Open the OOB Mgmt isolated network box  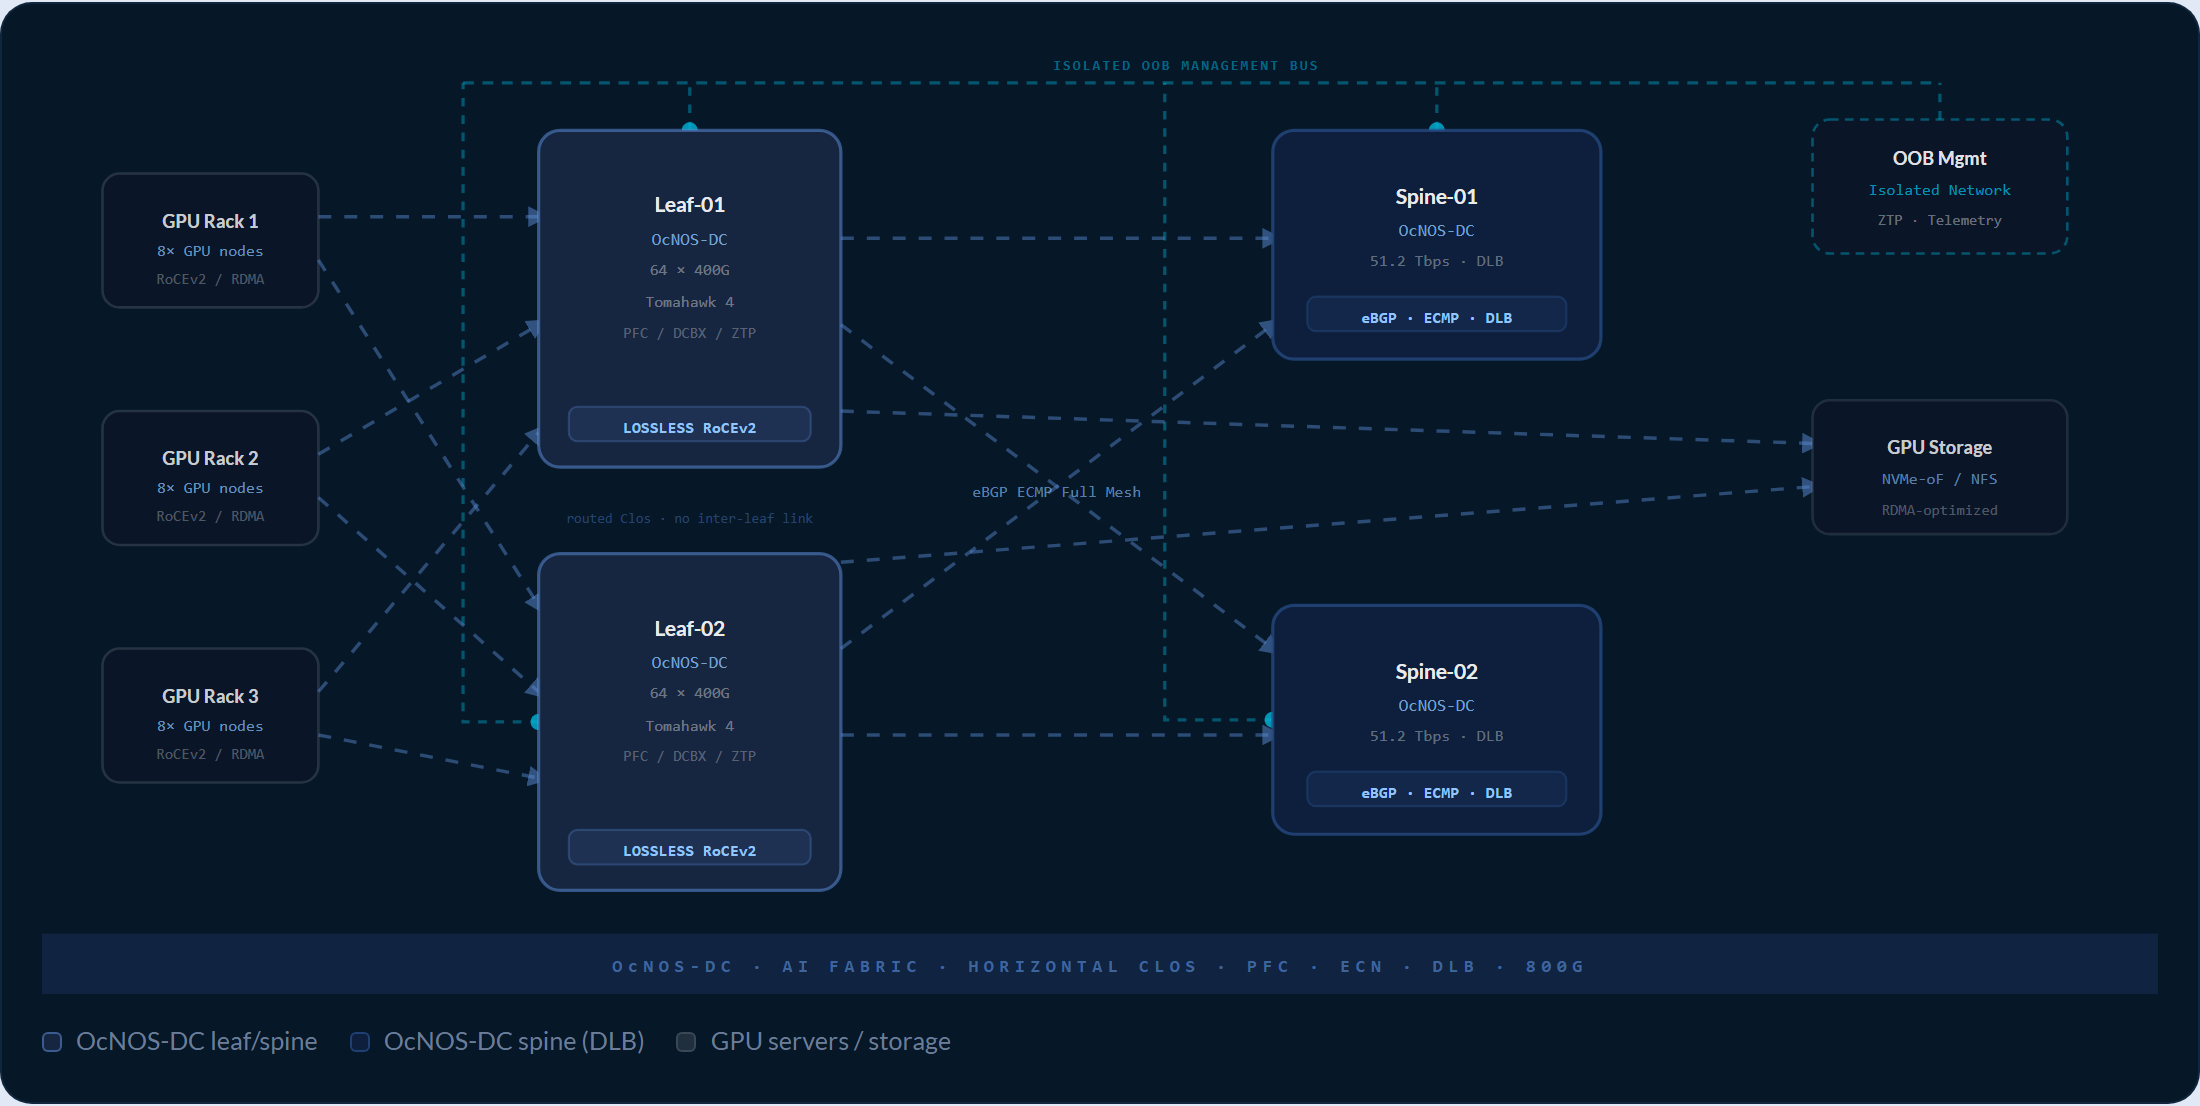click(1939, 187)
